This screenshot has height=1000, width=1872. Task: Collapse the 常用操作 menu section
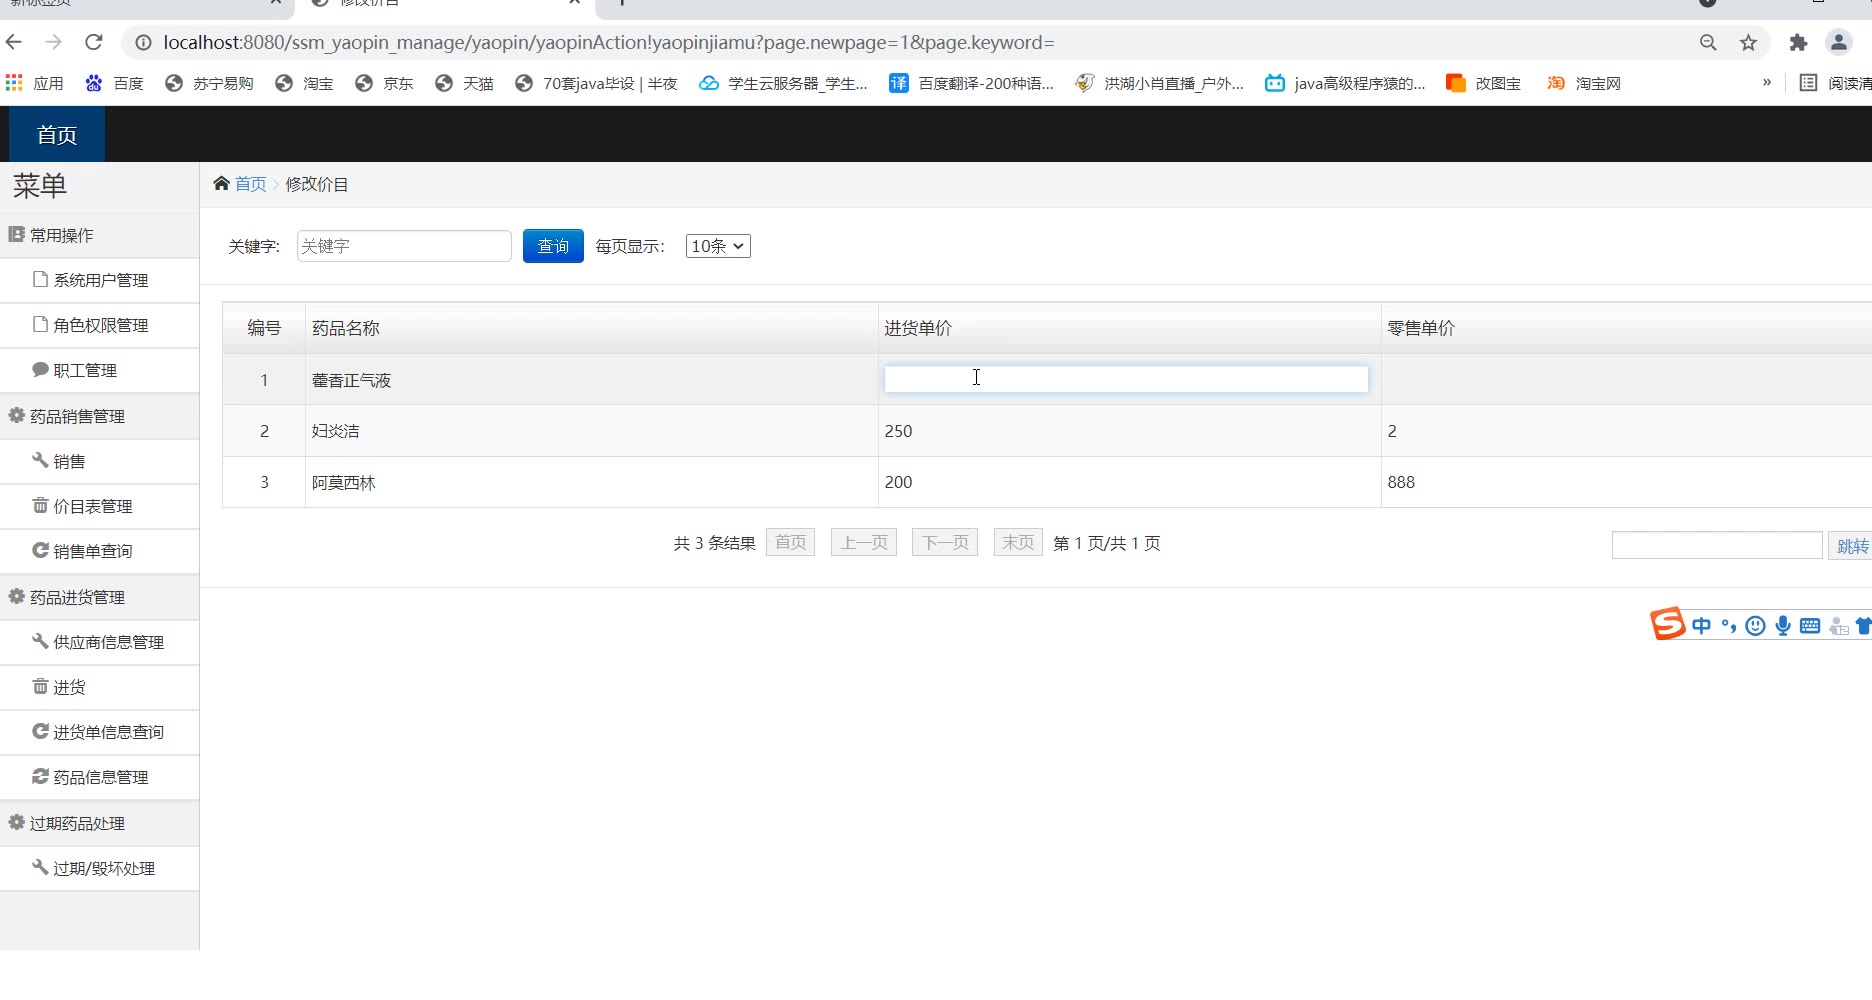[100, 235]
